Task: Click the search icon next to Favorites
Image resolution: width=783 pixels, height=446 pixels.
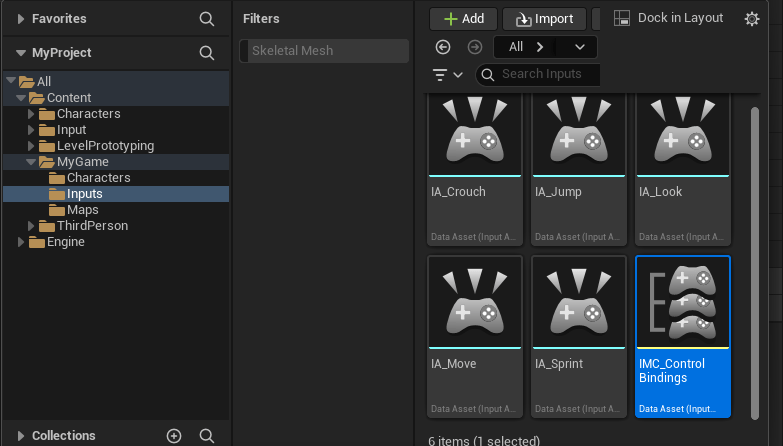Action: (207, 19)
